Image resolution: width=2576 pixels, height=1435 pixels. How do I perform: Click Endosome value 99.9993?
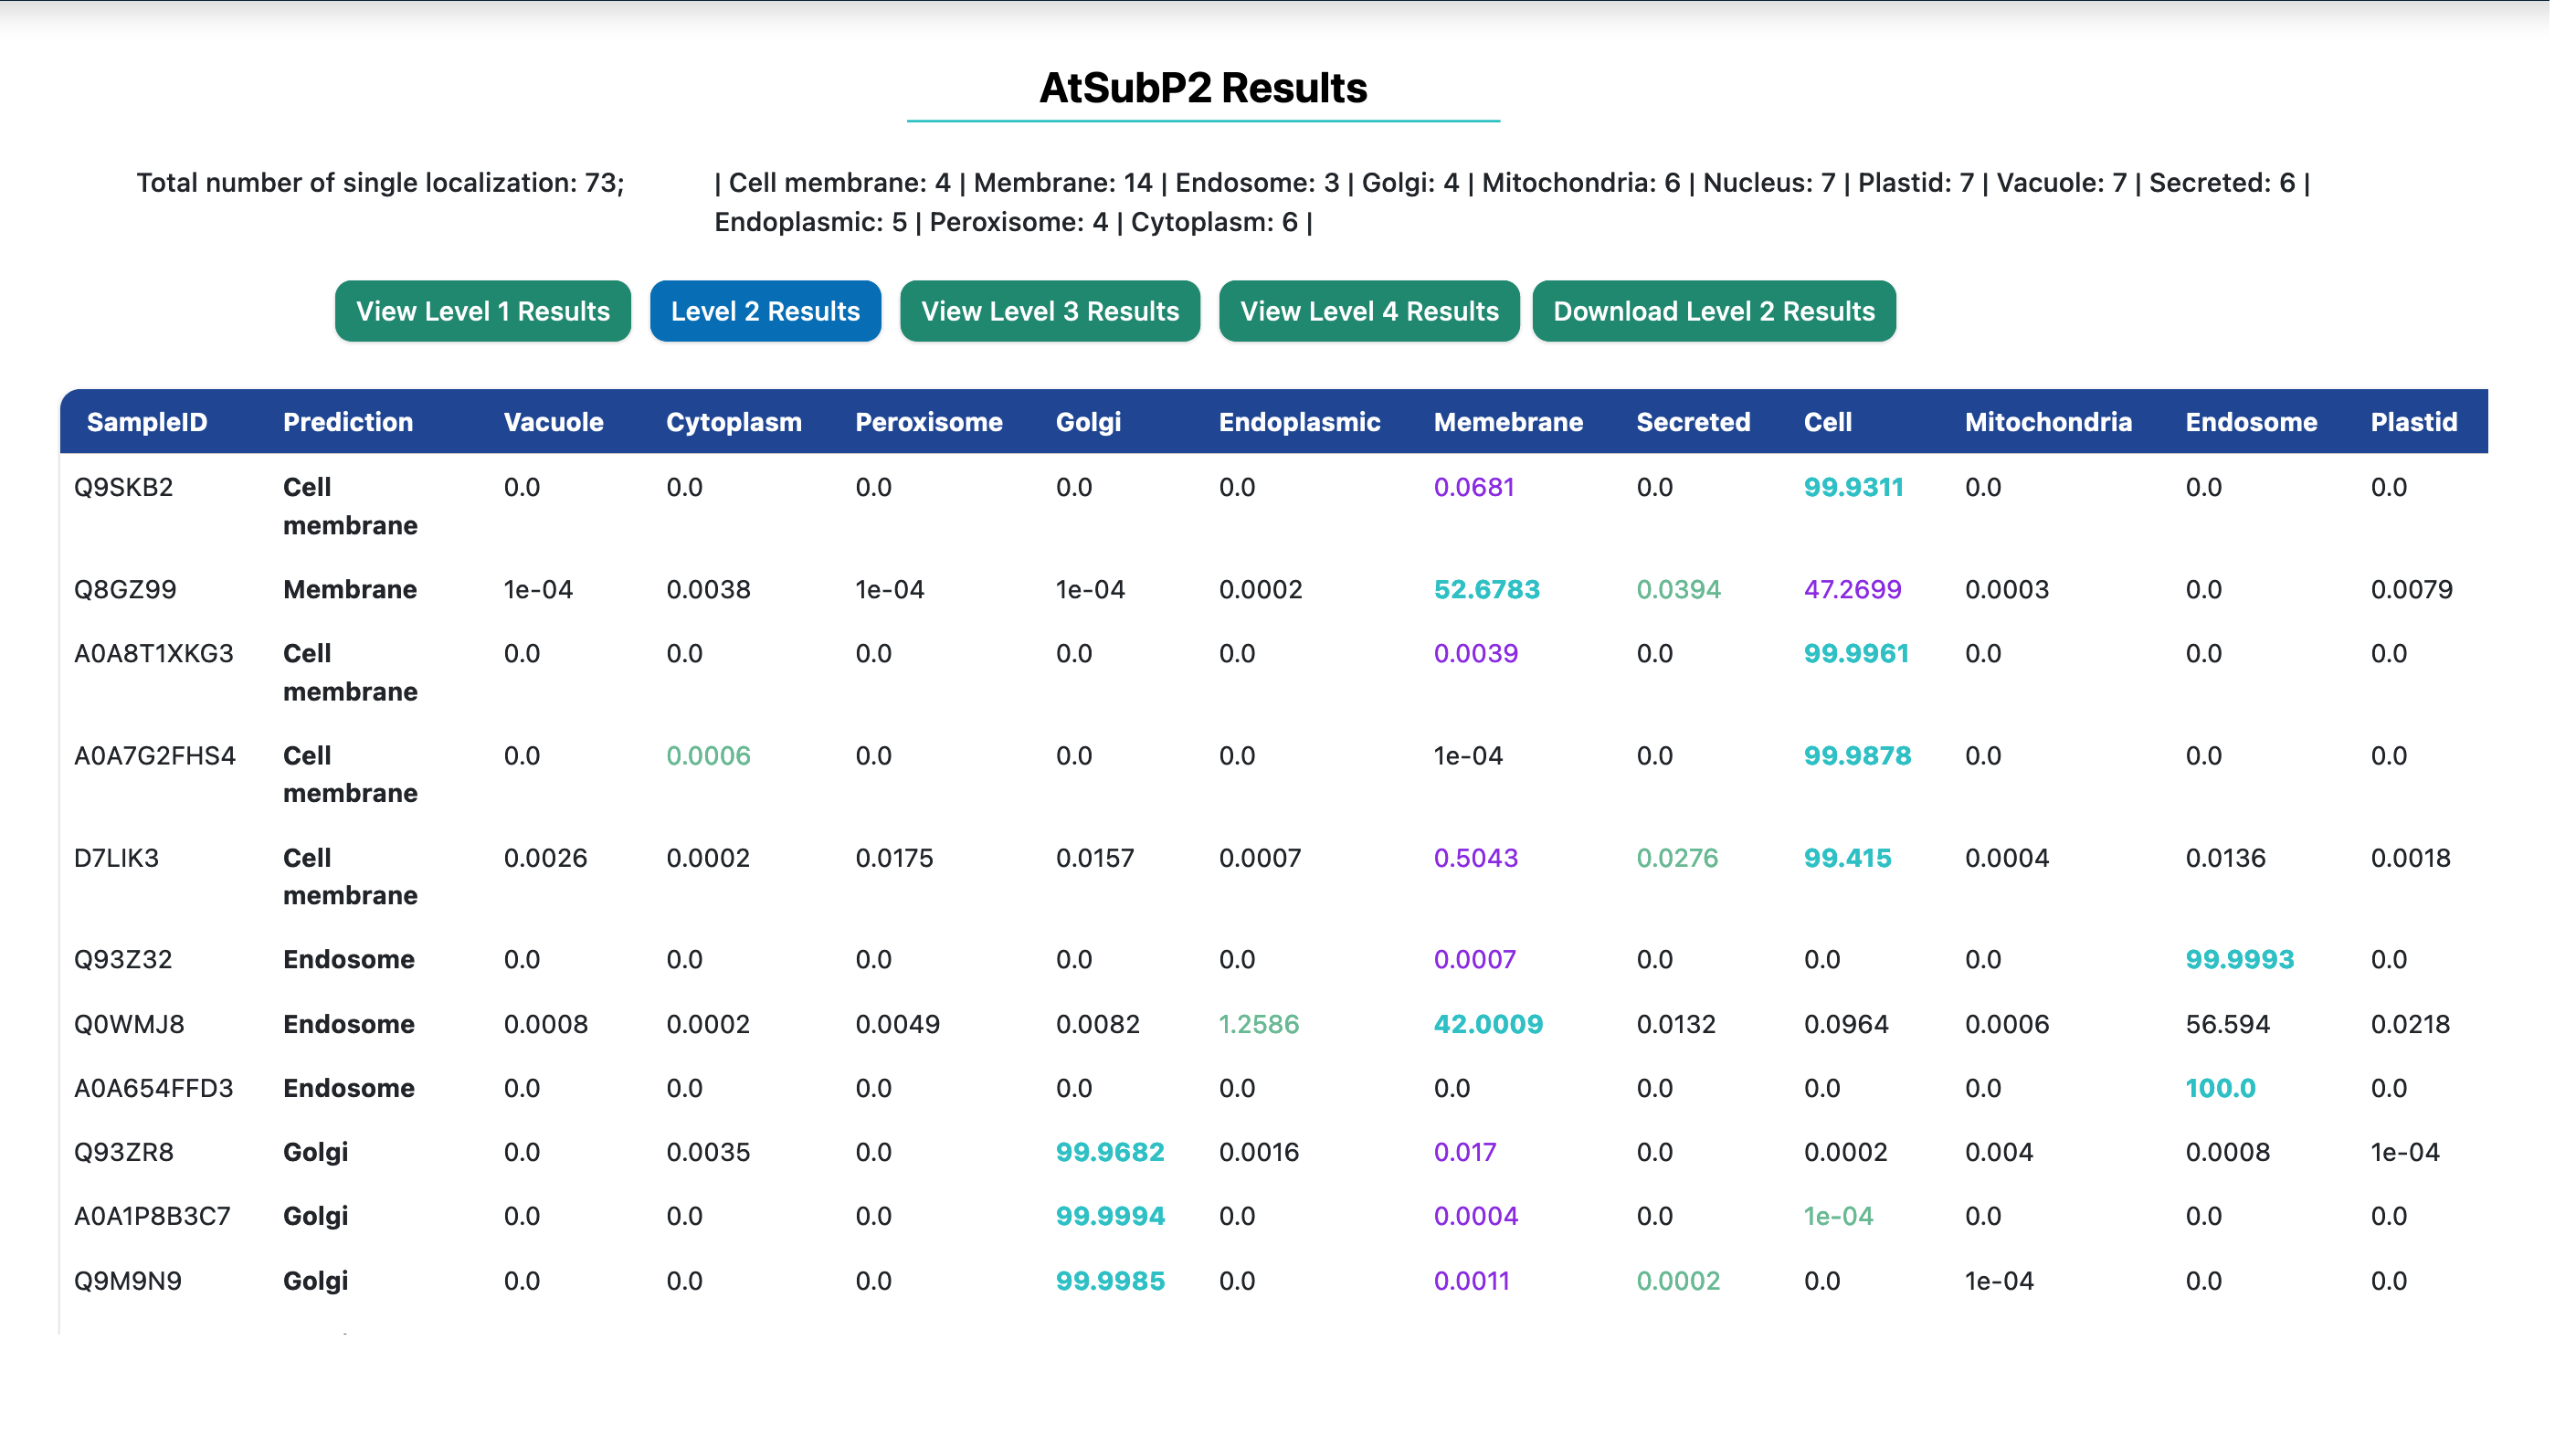click(2239, 959)
